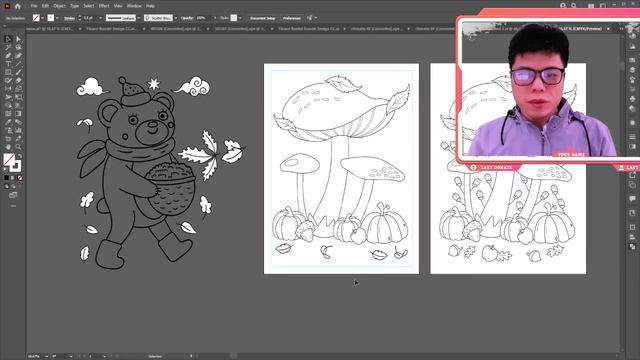640x360 pixels.
Task: Select the Hand tool
Action: click(8, 147)
